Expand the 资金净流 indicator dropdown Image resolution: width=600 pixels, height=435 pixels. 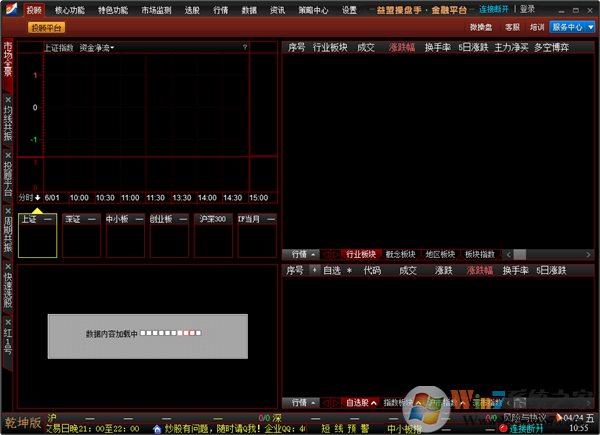(x=97, y=47)
